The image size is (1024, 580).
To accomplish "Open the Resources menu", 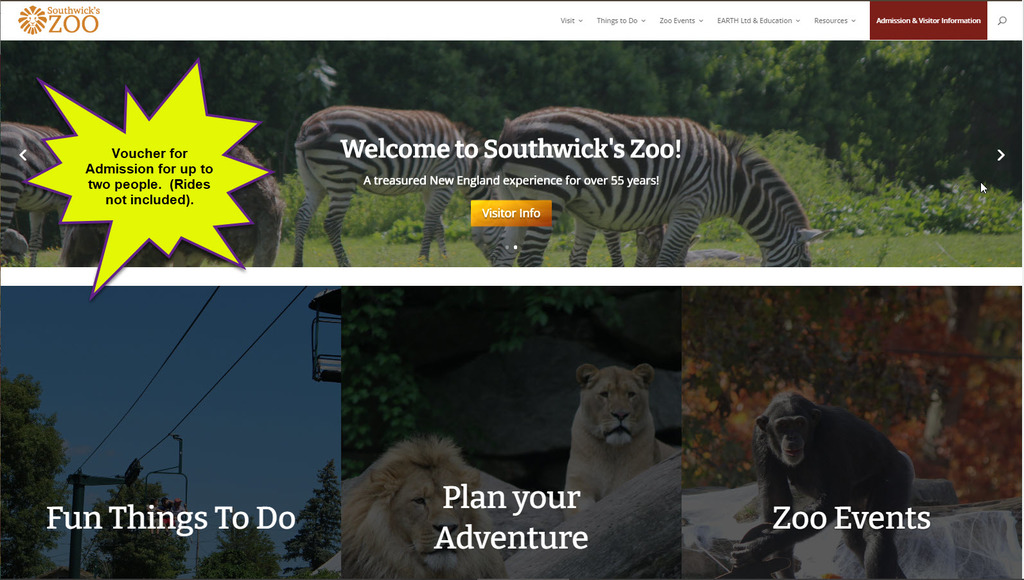I will pyautogui.click(x=835, y=21).
